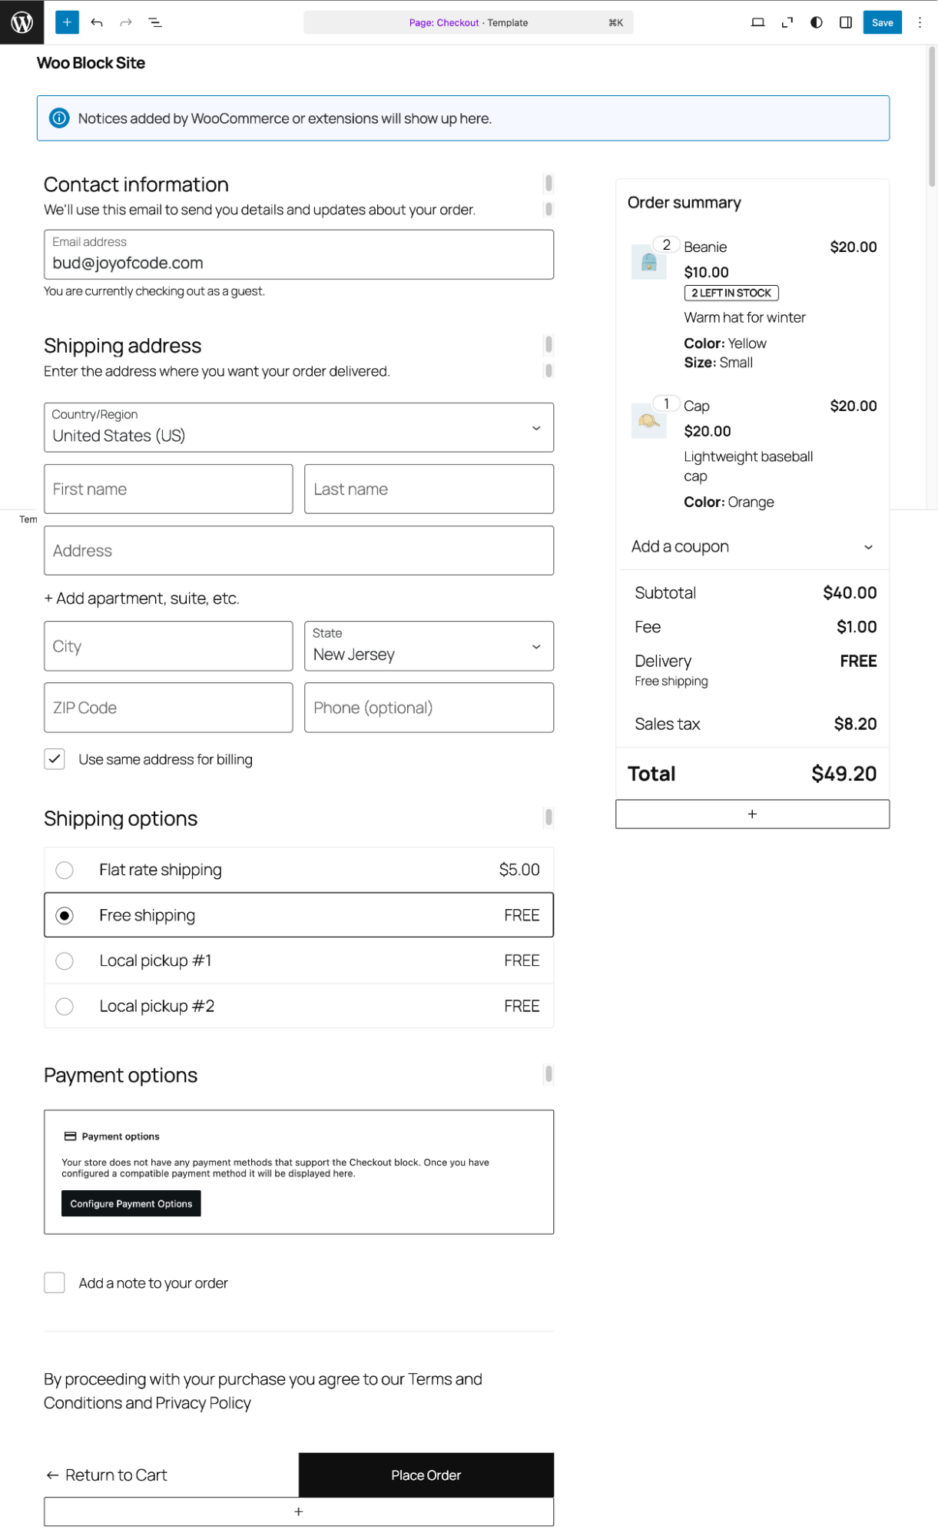The width and height of the screenshot is (938, 1536).
Task: Click the drag handle beside Shipping options heading
Action: (x=548, y=818)
